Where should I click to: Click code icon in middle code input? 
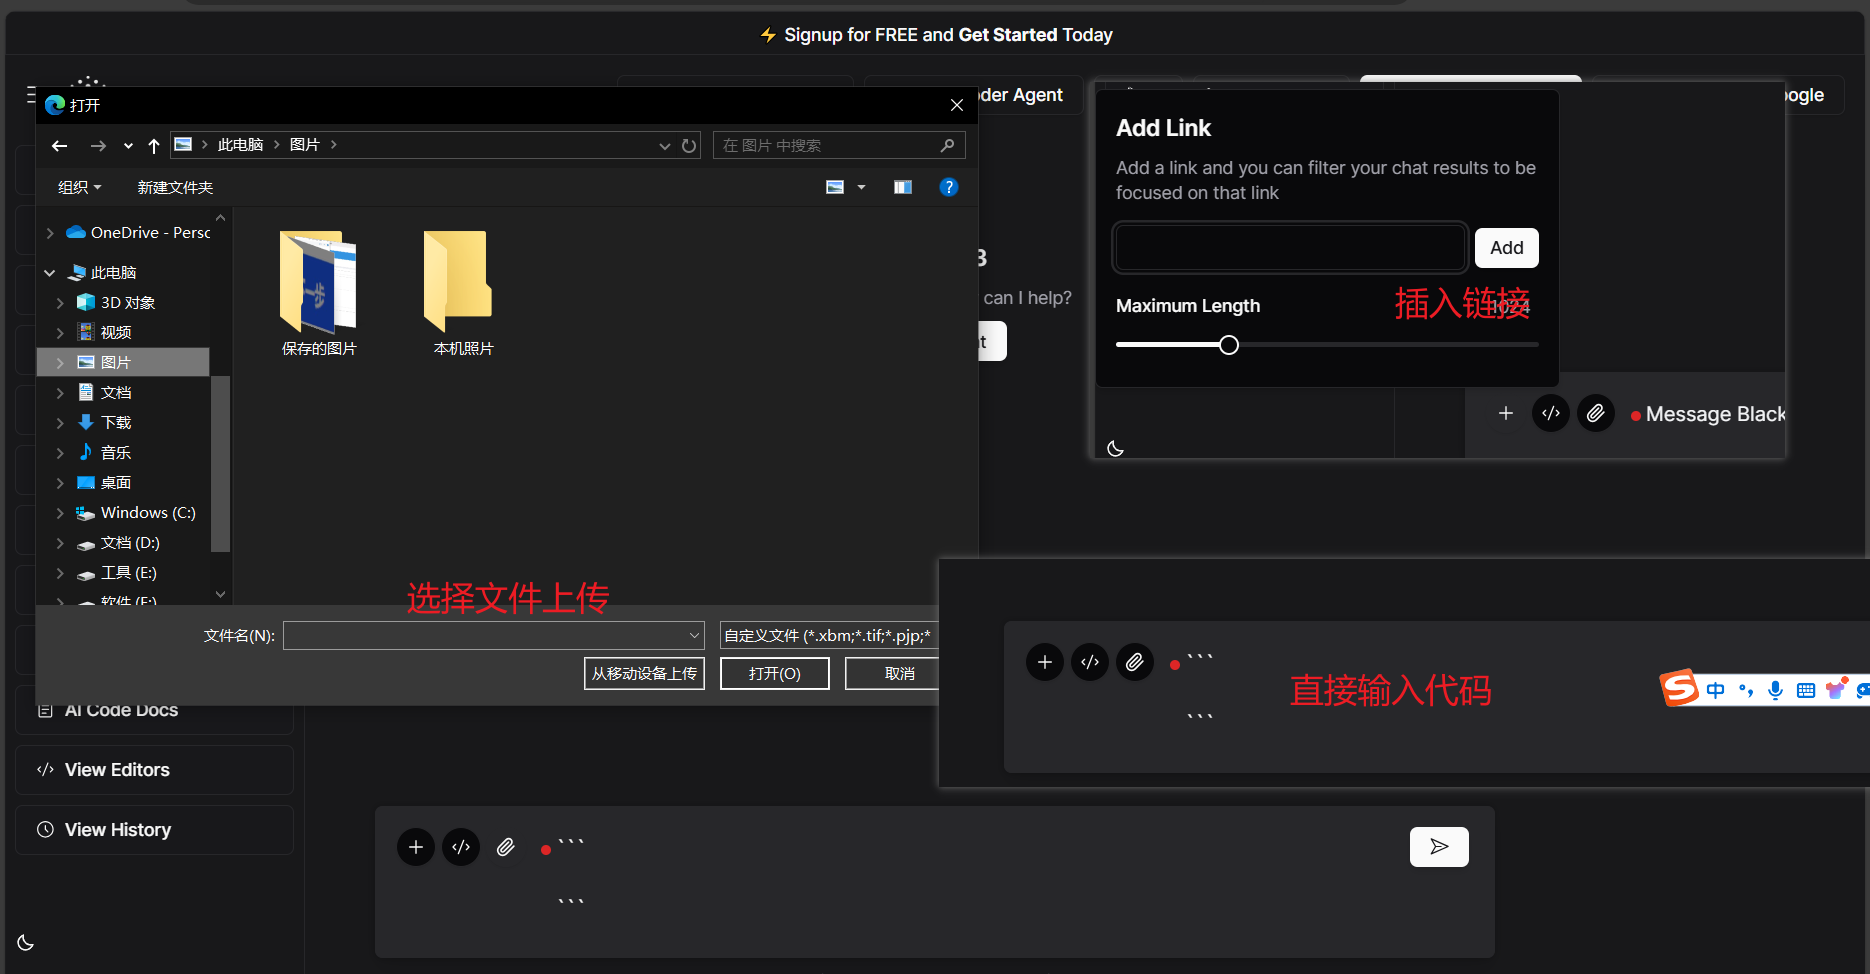[1090, 662]
